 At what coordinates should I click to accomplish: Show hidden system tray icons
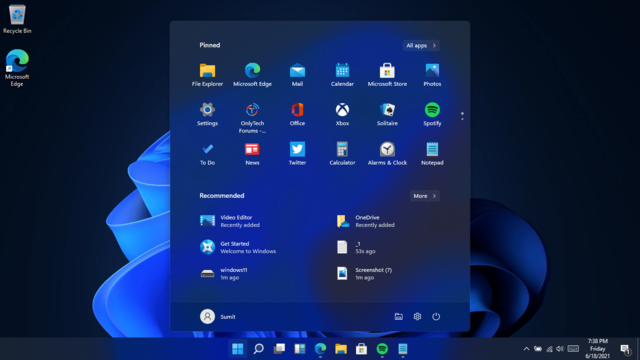pos(527,349)
